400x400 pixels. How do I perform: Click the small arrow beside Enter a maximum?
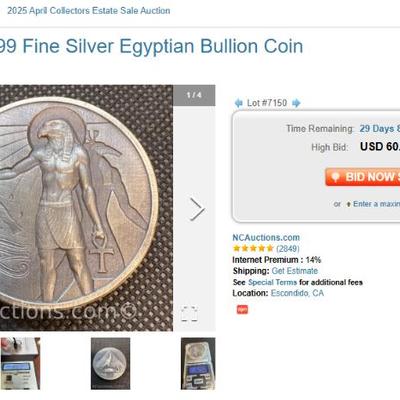(x=349, y=204)
